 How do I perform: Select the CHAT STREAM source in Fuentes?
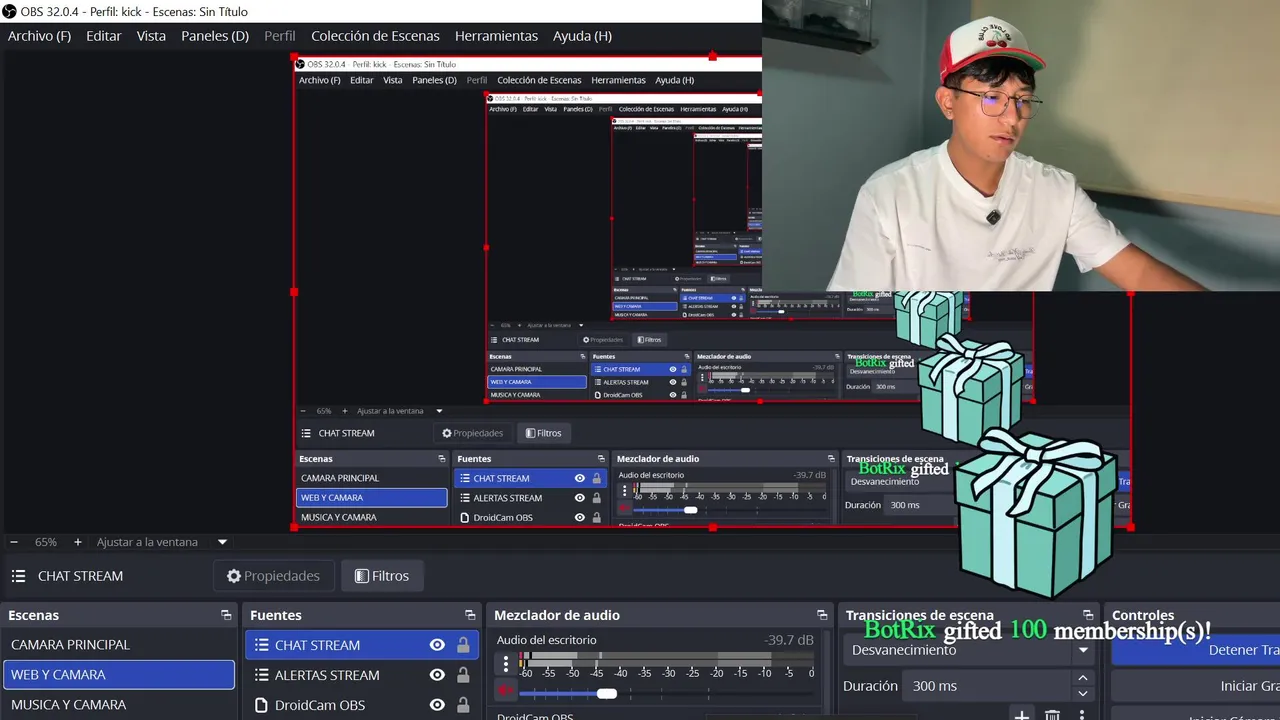click(x=362, y=645)
